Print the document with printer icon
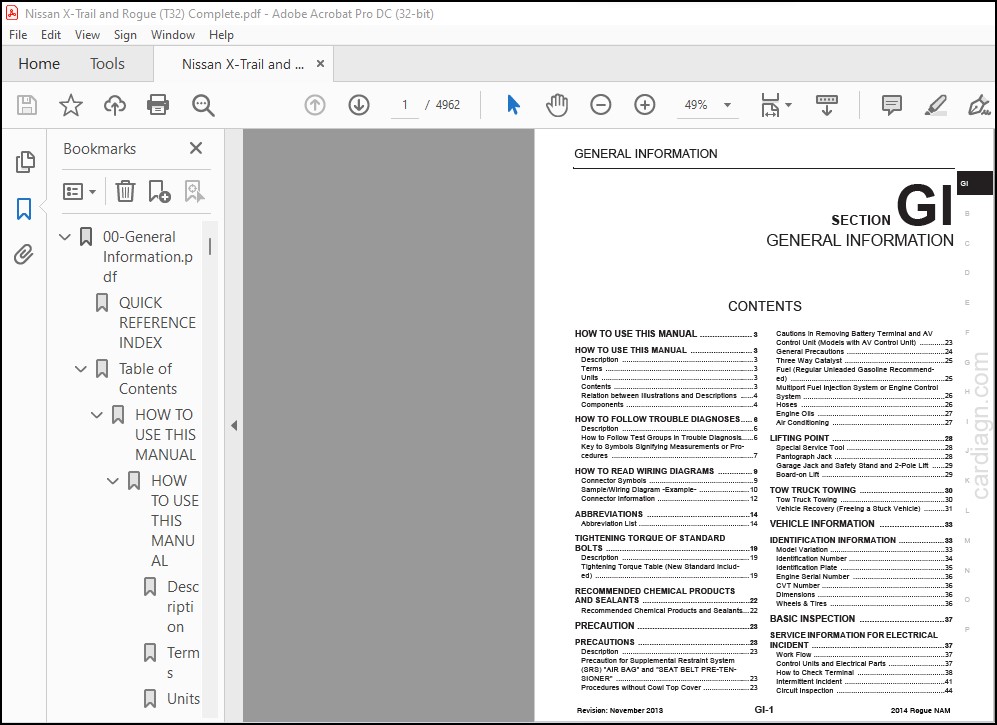997x725 pixels. pos(158,105)
